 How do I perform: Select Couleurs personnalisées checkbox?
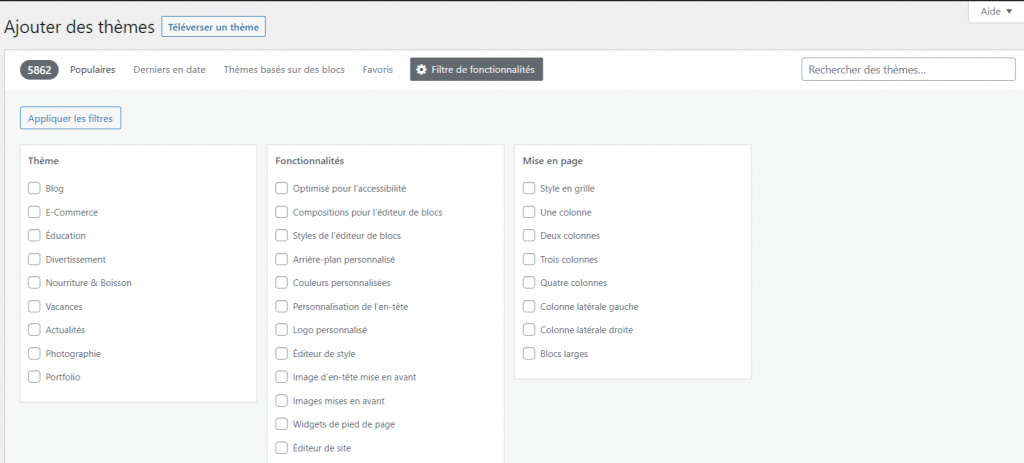click(x=281, y=282)
